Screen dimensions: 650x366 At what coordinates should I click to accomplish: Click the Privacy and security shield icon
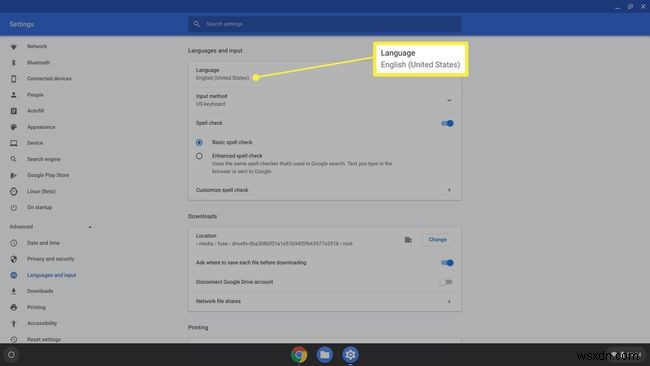[x=14, y=259]
